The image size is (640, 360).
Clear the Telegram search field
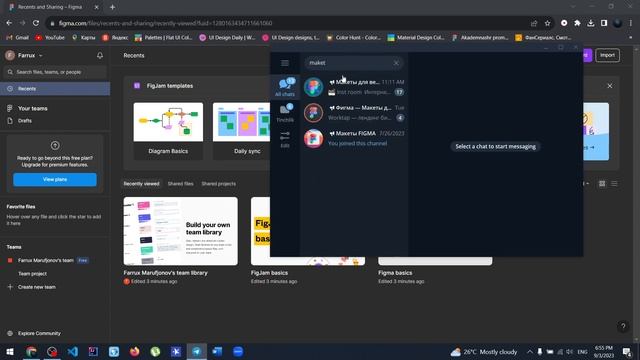[396, 63]
